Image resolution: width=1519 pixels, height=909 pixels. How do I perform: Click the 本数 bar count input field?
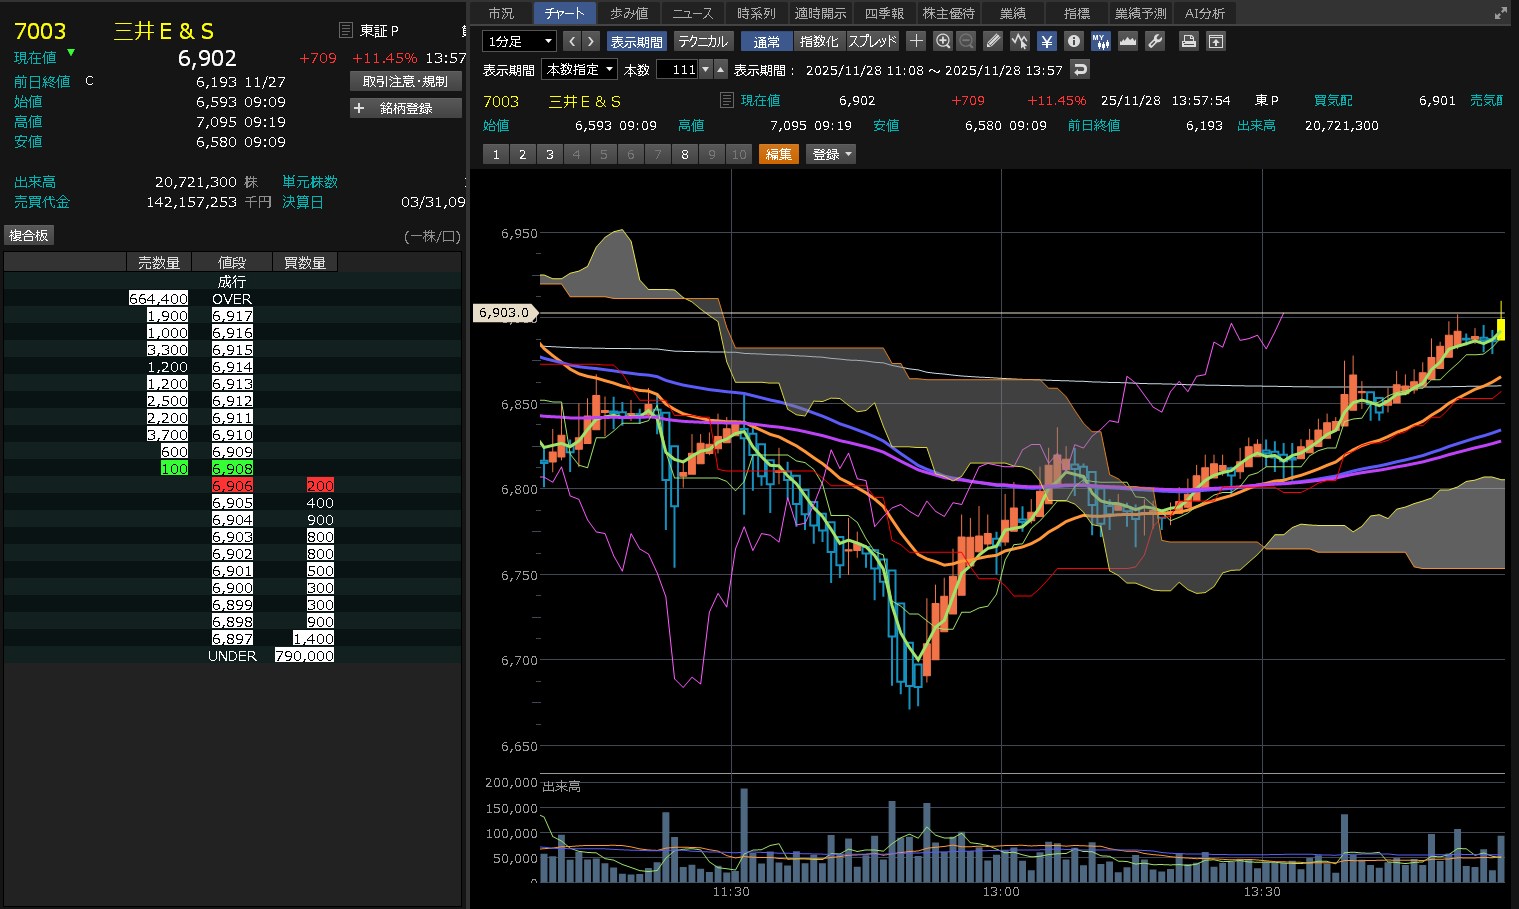coord(677,69)
